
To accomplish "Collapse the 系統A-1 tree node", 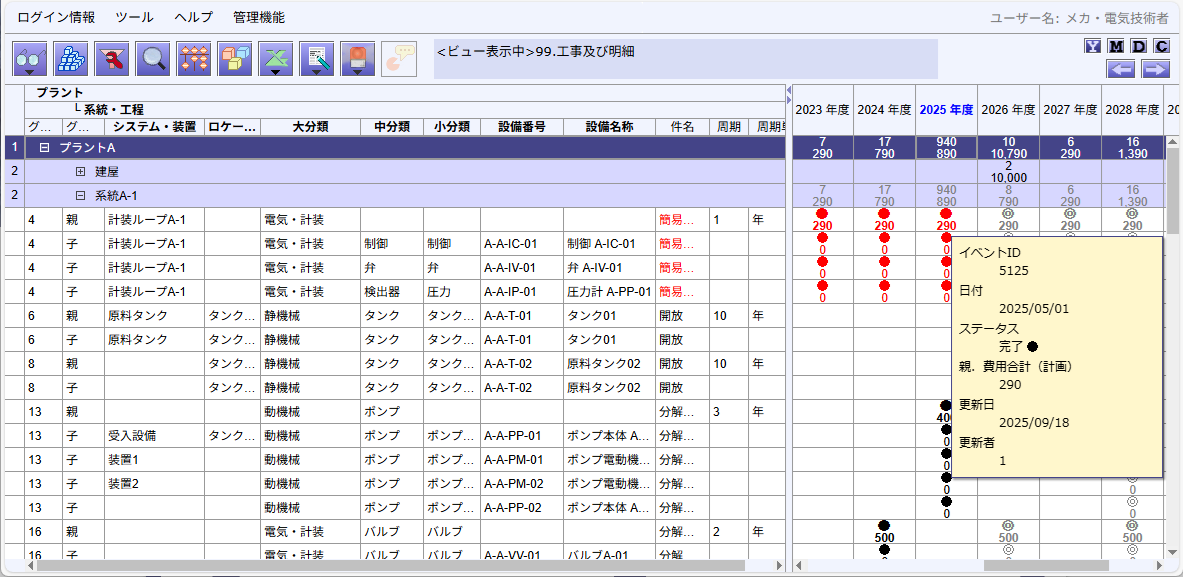I will coord(80,196).
